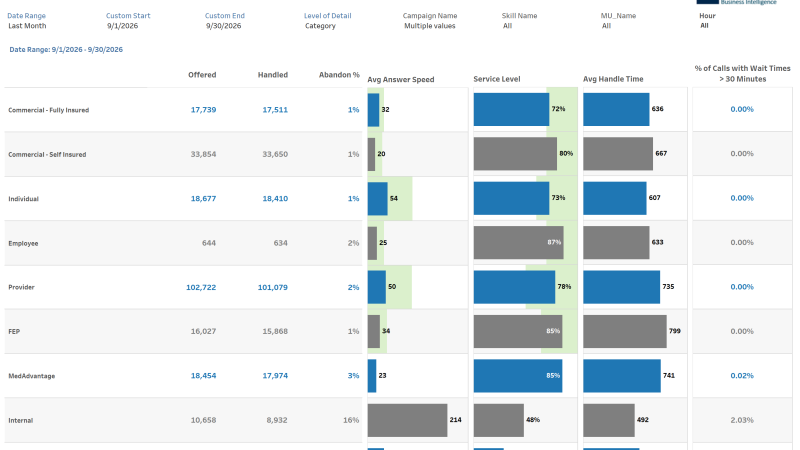Select the handle time bar labeled 636
This screenshot has width=800, height=450.
coord(616,109)
